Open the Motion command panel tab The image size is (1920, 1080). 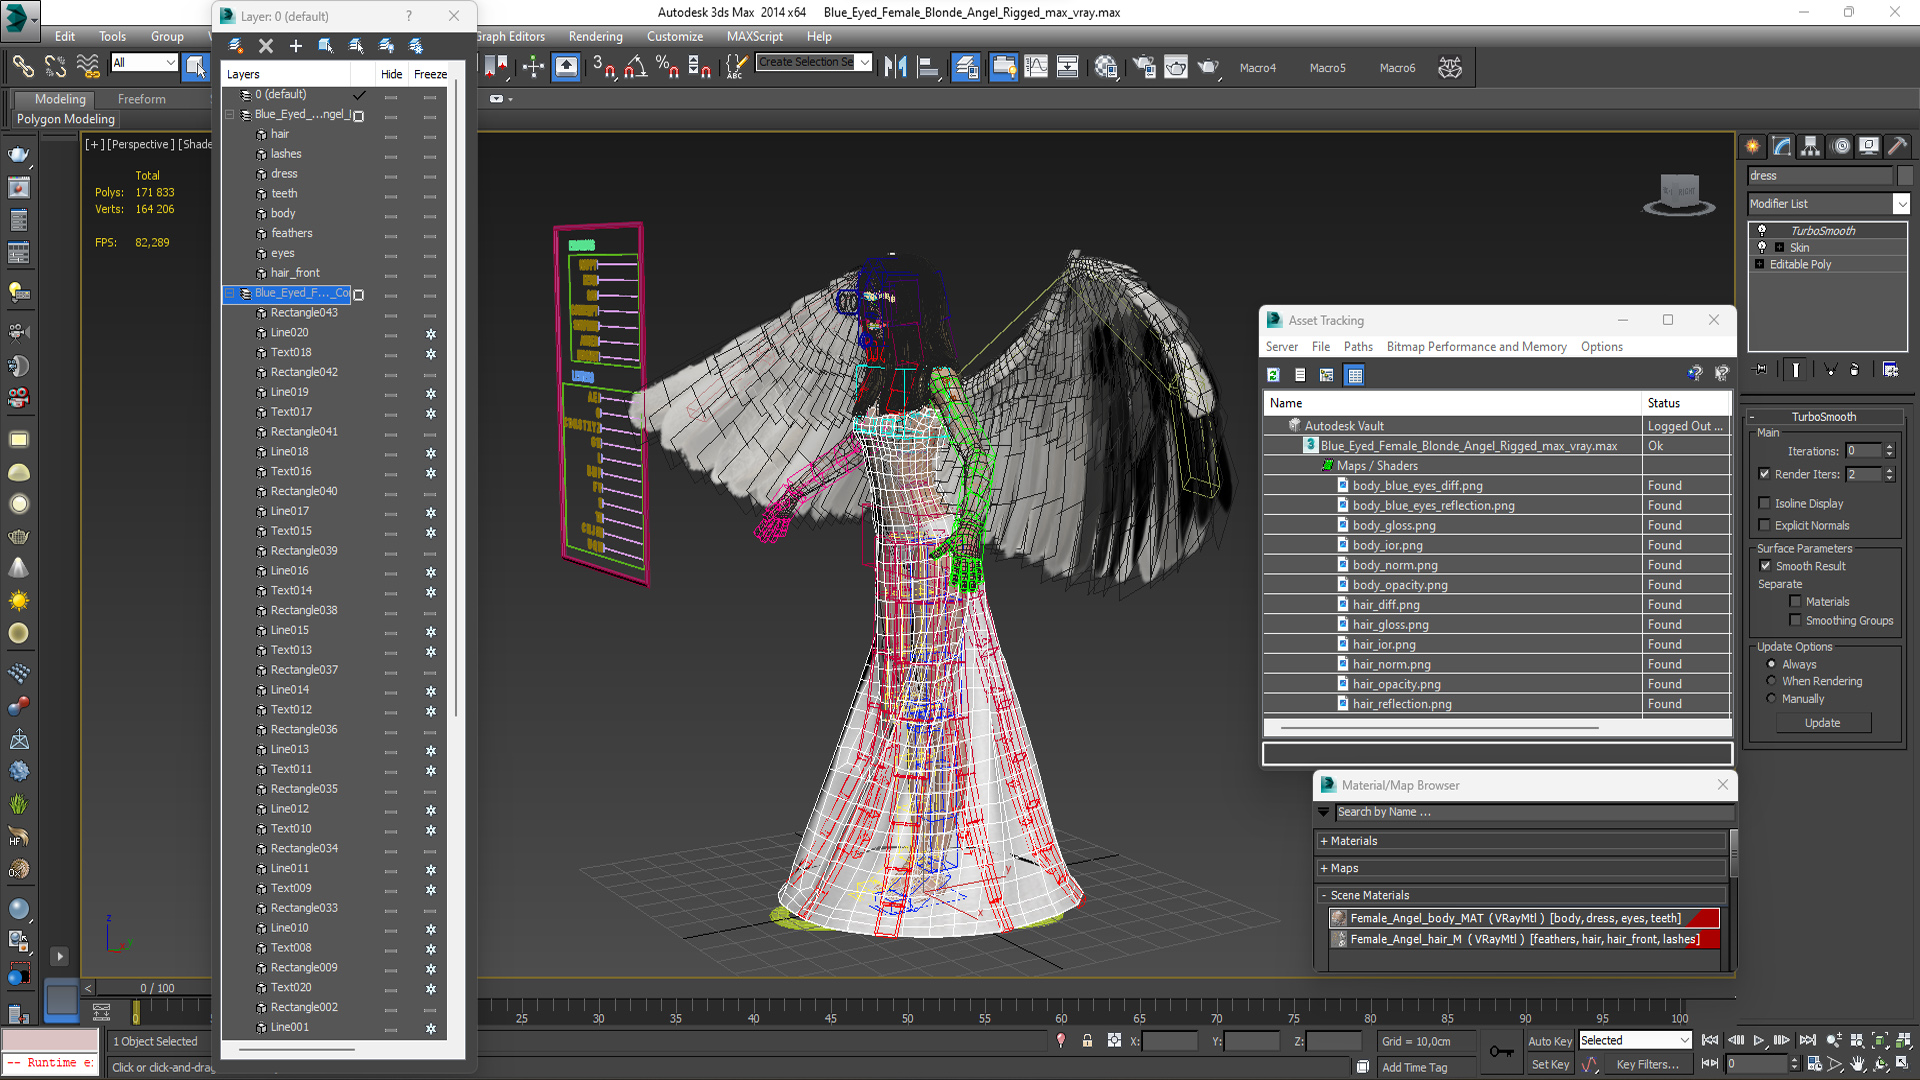pyautogui.click(x=1841, y=146)
